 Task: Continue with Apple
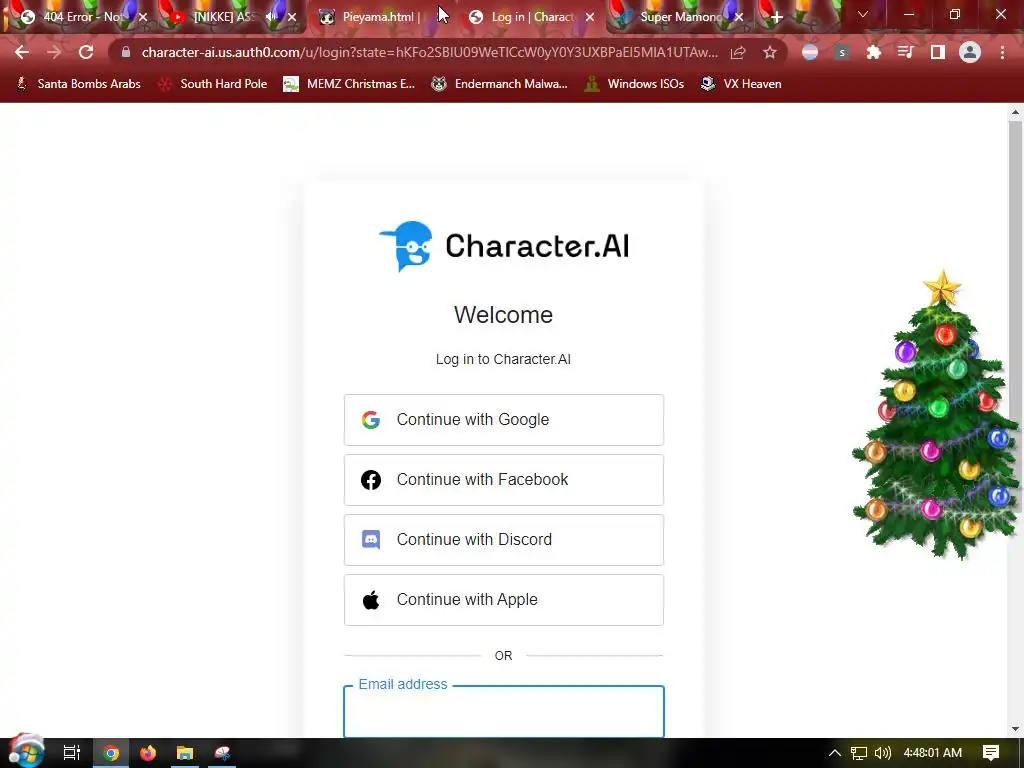[x=504, y=600]
